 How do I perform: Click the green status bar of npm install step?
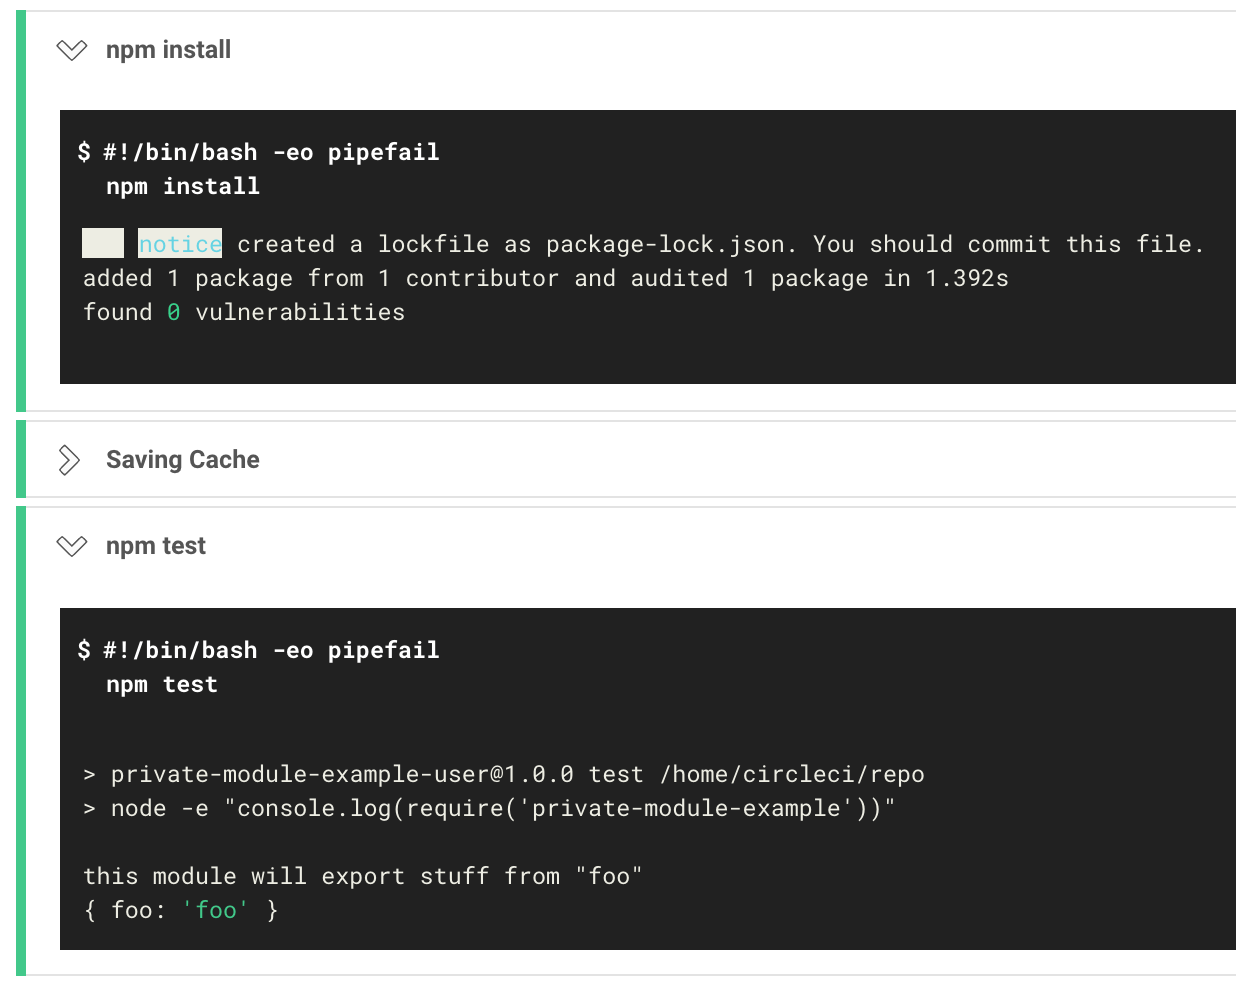pos(19,210)
